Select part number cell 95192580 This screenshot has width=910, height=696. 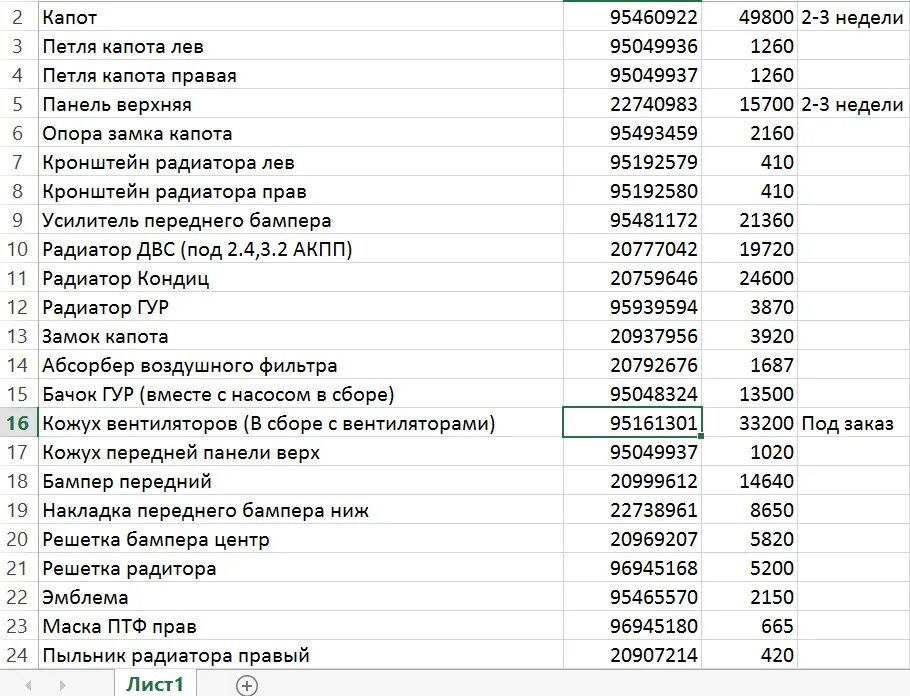pyautogui.click(x=633, y=191)
